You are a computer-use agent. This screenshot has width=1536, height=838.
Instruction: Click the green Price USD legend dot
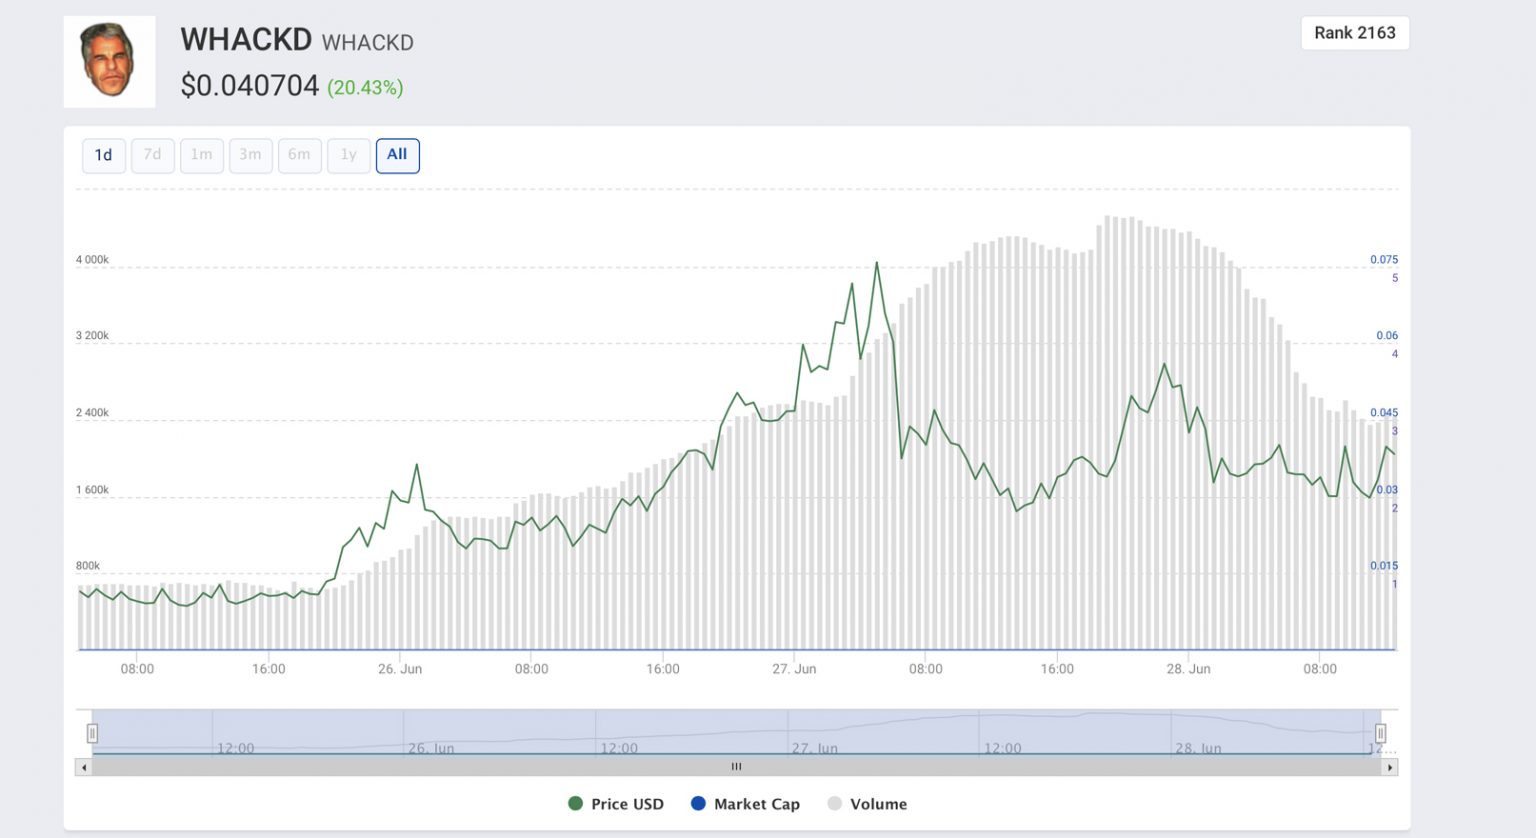[575, 804]
